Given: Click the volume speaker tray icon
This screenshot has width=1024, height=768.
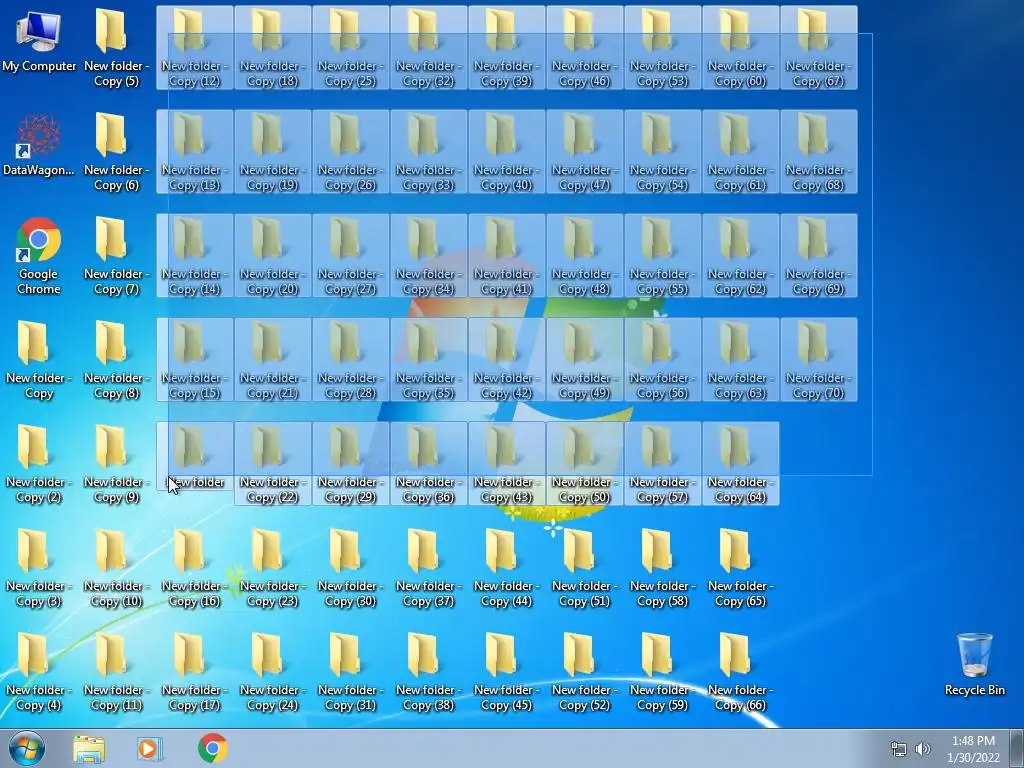Looking at the screenshot, I should tap(922, 749).
